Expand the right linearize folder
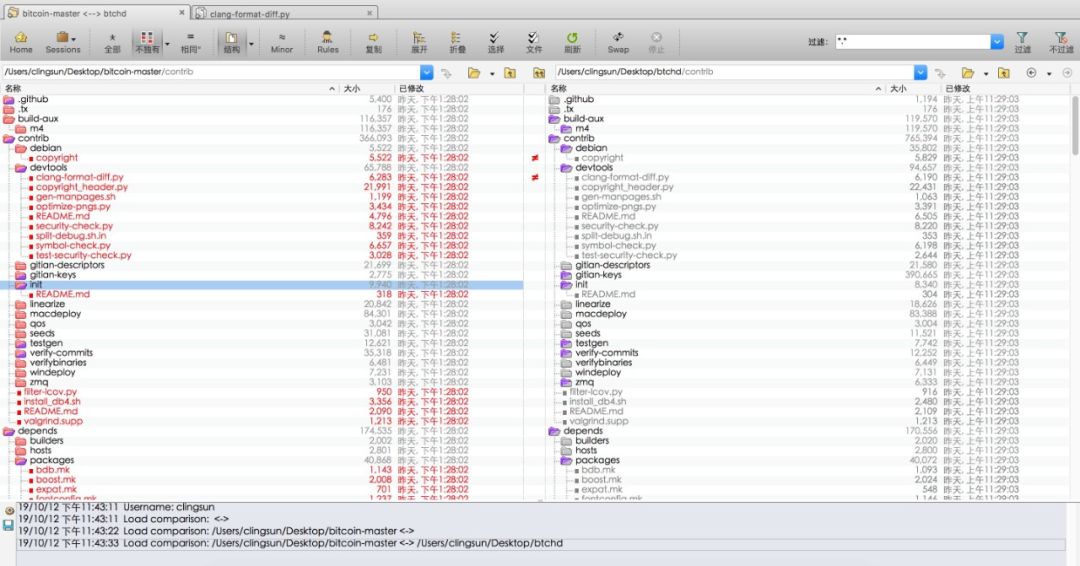 566,304
